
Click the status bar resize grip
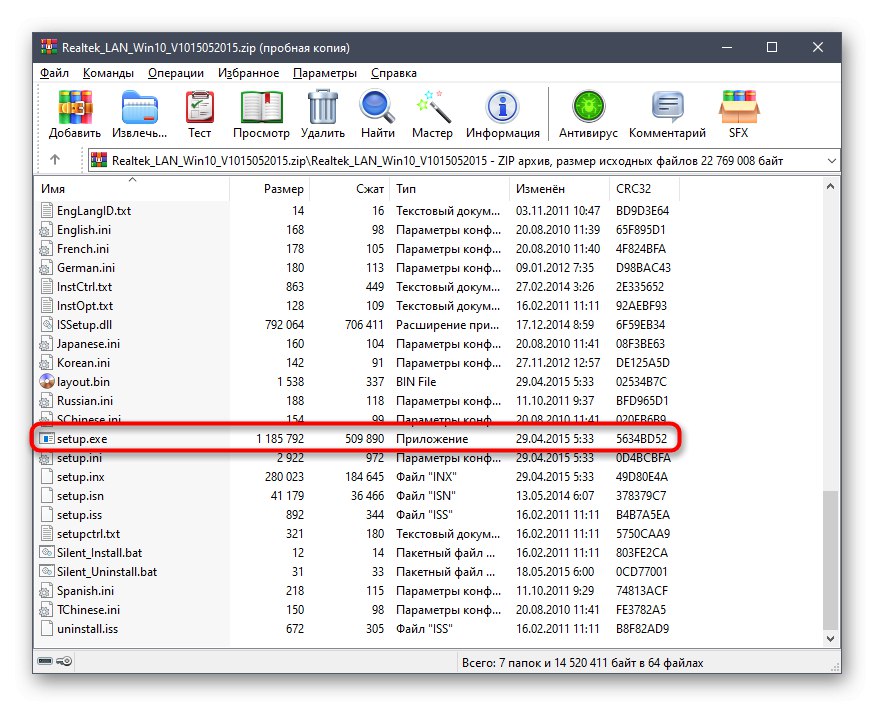coord(835,666)
